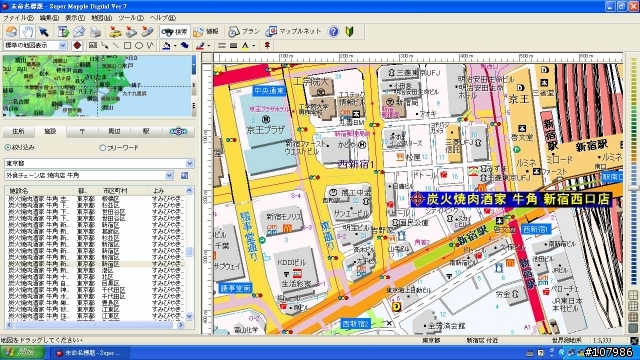This screenshot has width=640, height=360.
Task: Open the ヘルプ menu
Action: [162, 18]
